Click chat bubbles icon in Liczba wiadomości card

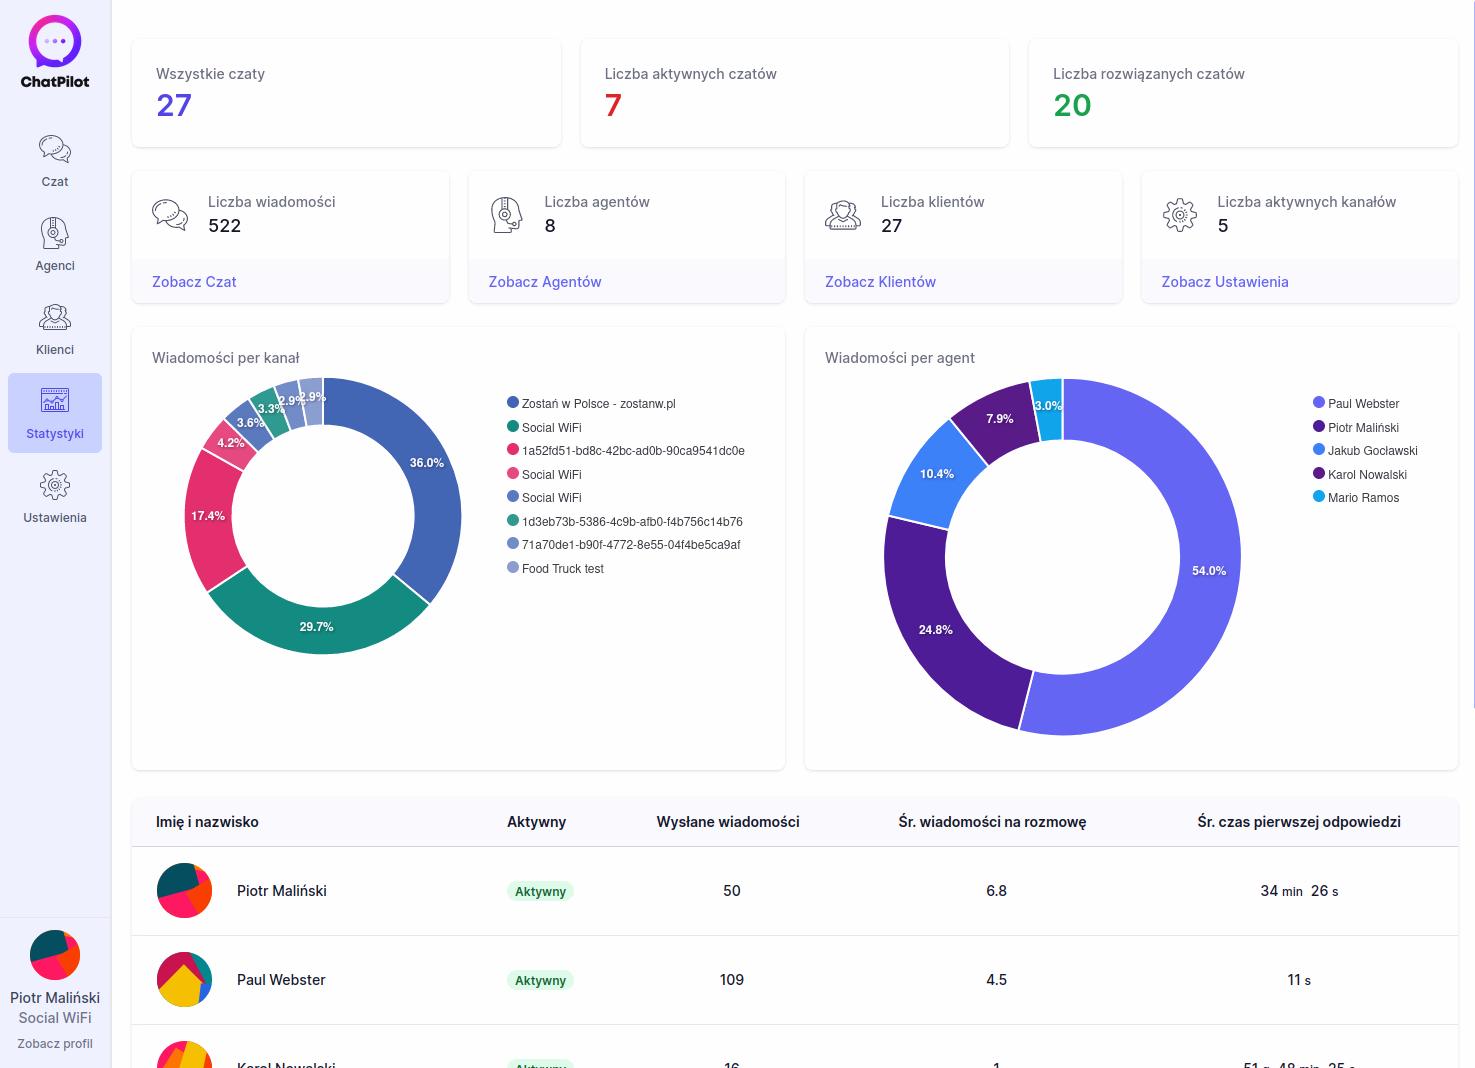tap(170, 214)
